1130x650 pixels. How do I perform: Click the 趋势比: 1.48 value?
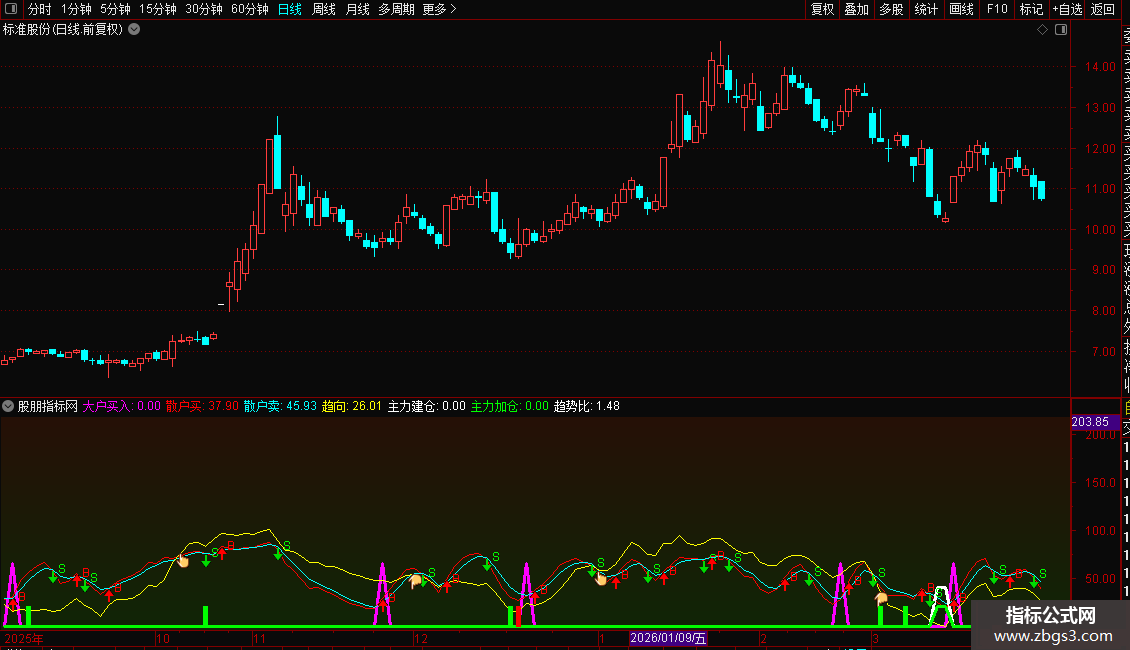click(x=587, y=406)
